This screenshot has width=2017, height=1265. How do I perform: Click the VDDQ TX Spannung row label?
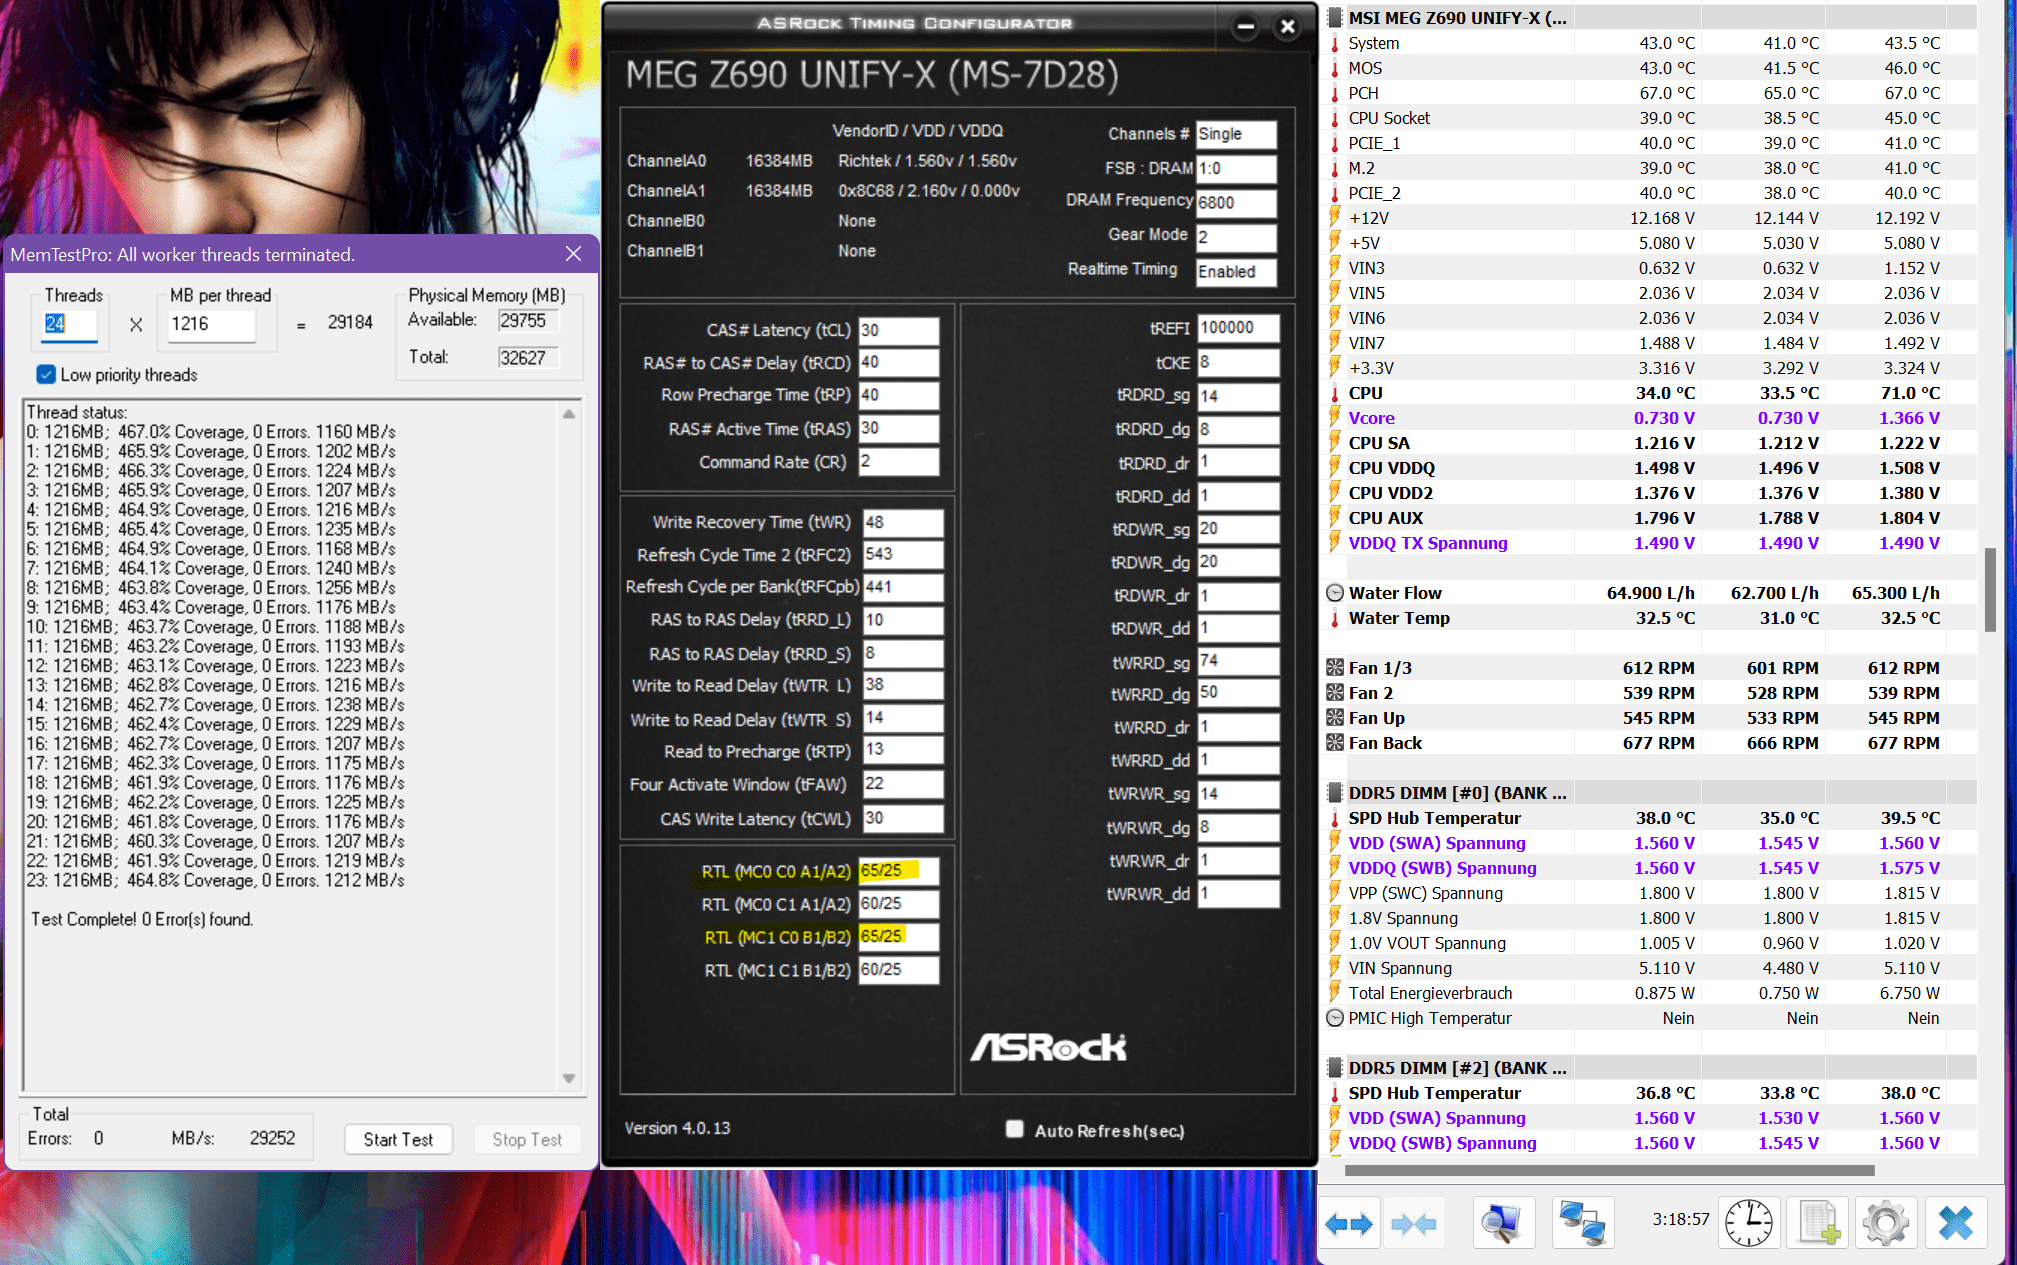click(x=1428, y=543)
